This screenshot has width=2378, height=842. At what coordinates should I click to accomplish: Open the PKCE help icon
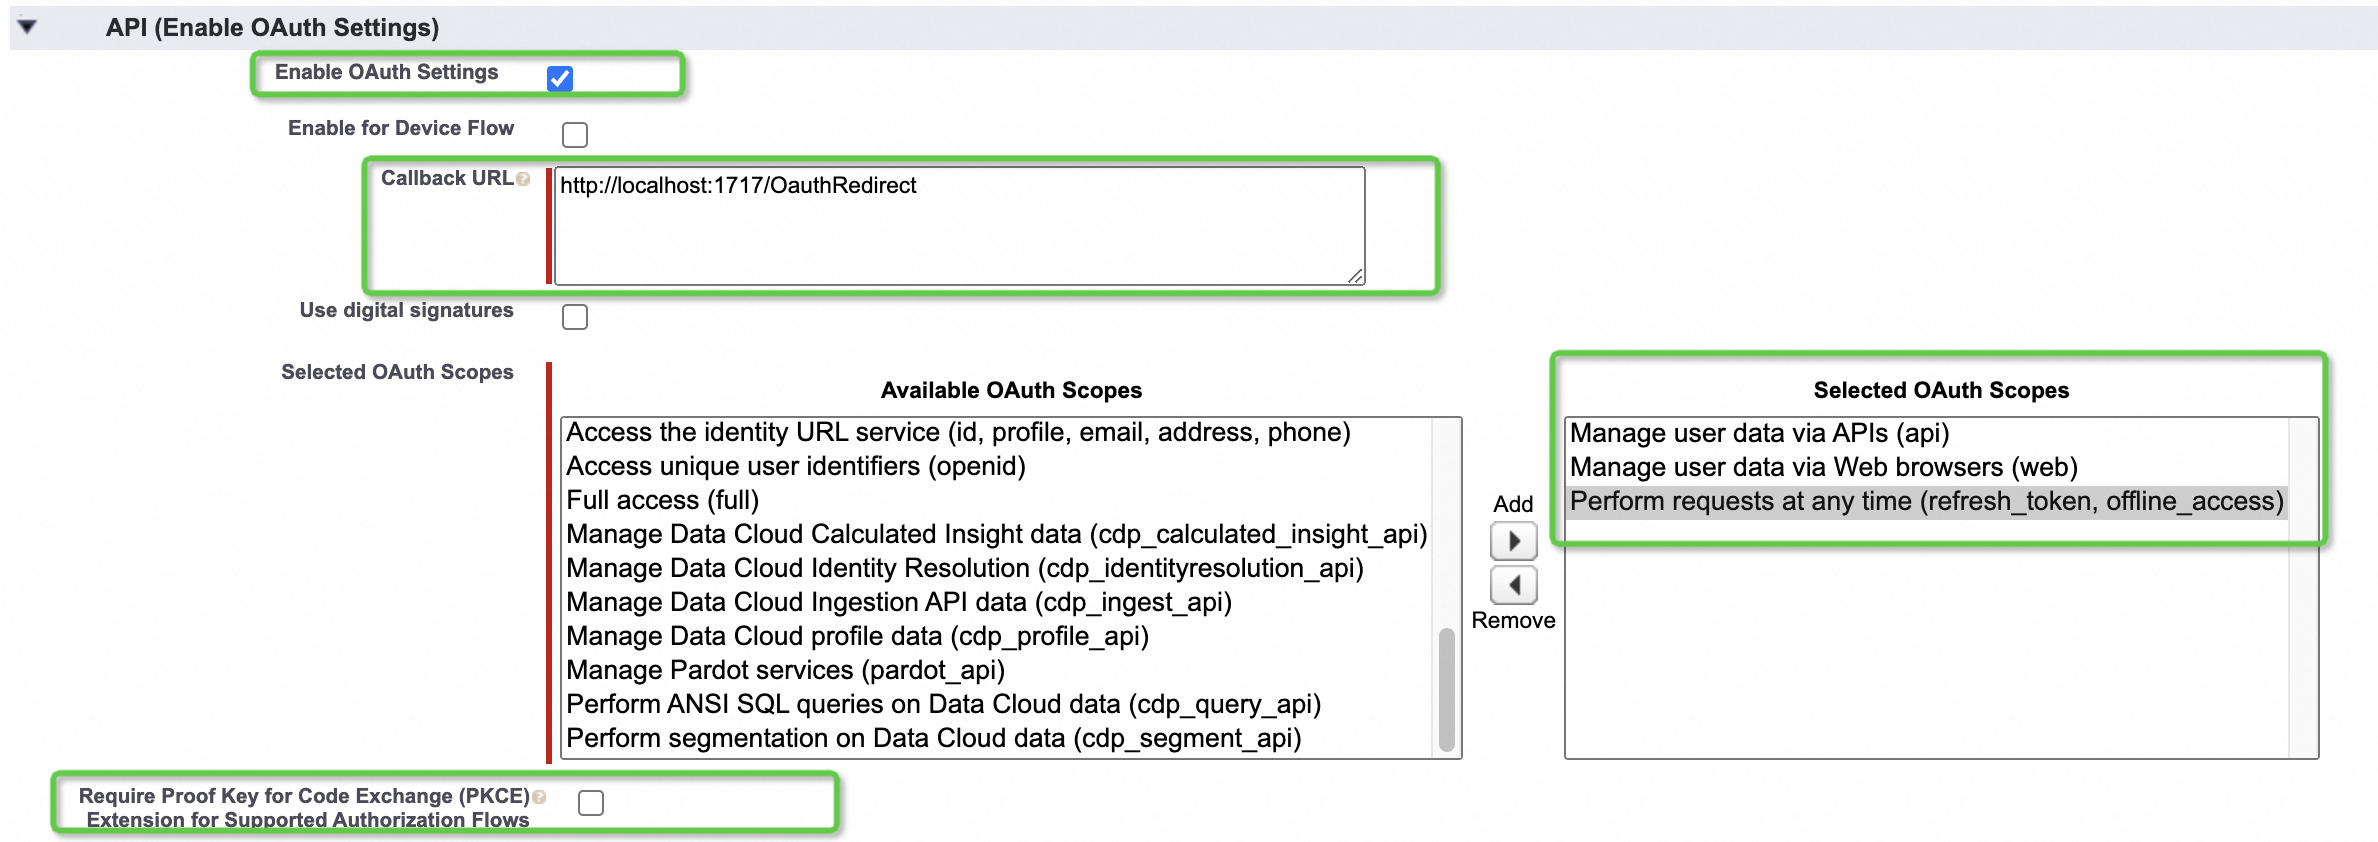coord(540,797)
